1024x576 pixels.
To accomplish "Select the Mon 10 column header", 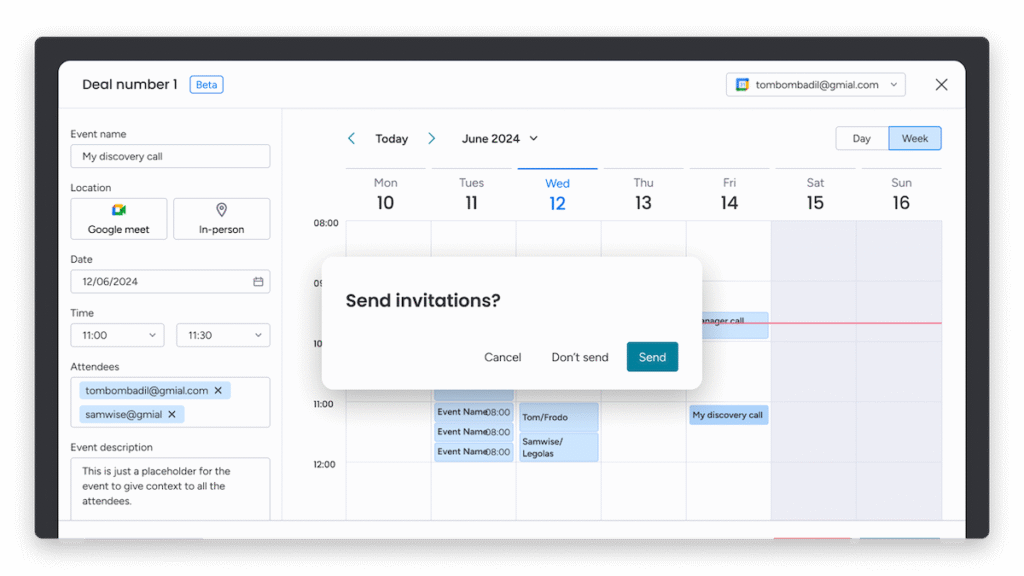I will 385,194.
